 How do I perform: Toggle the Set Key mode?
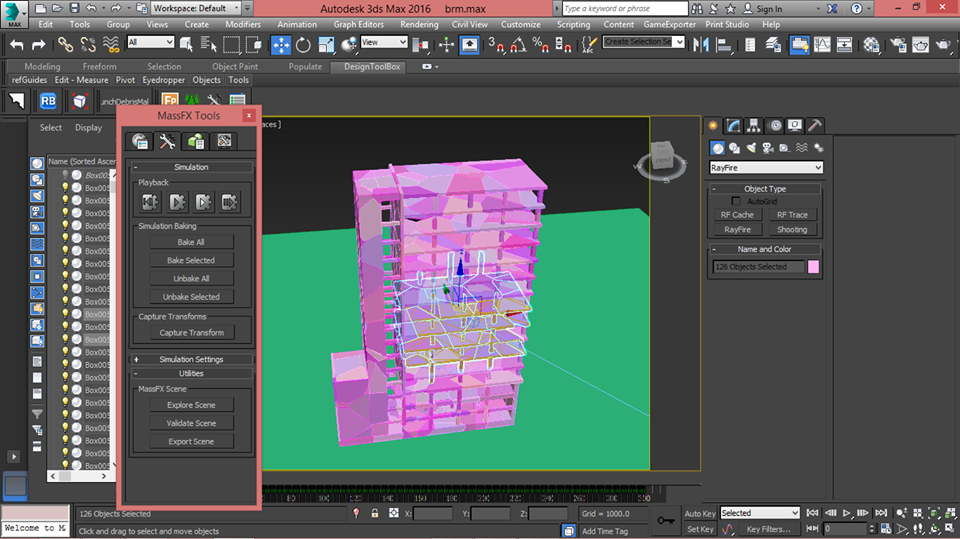point(700,529)
